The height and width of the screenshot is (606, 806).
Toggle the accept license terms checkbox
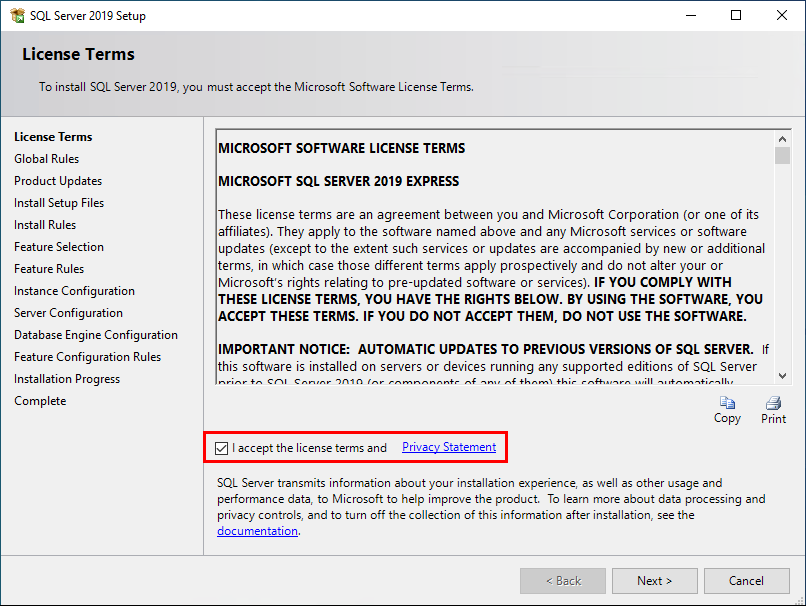221,448
